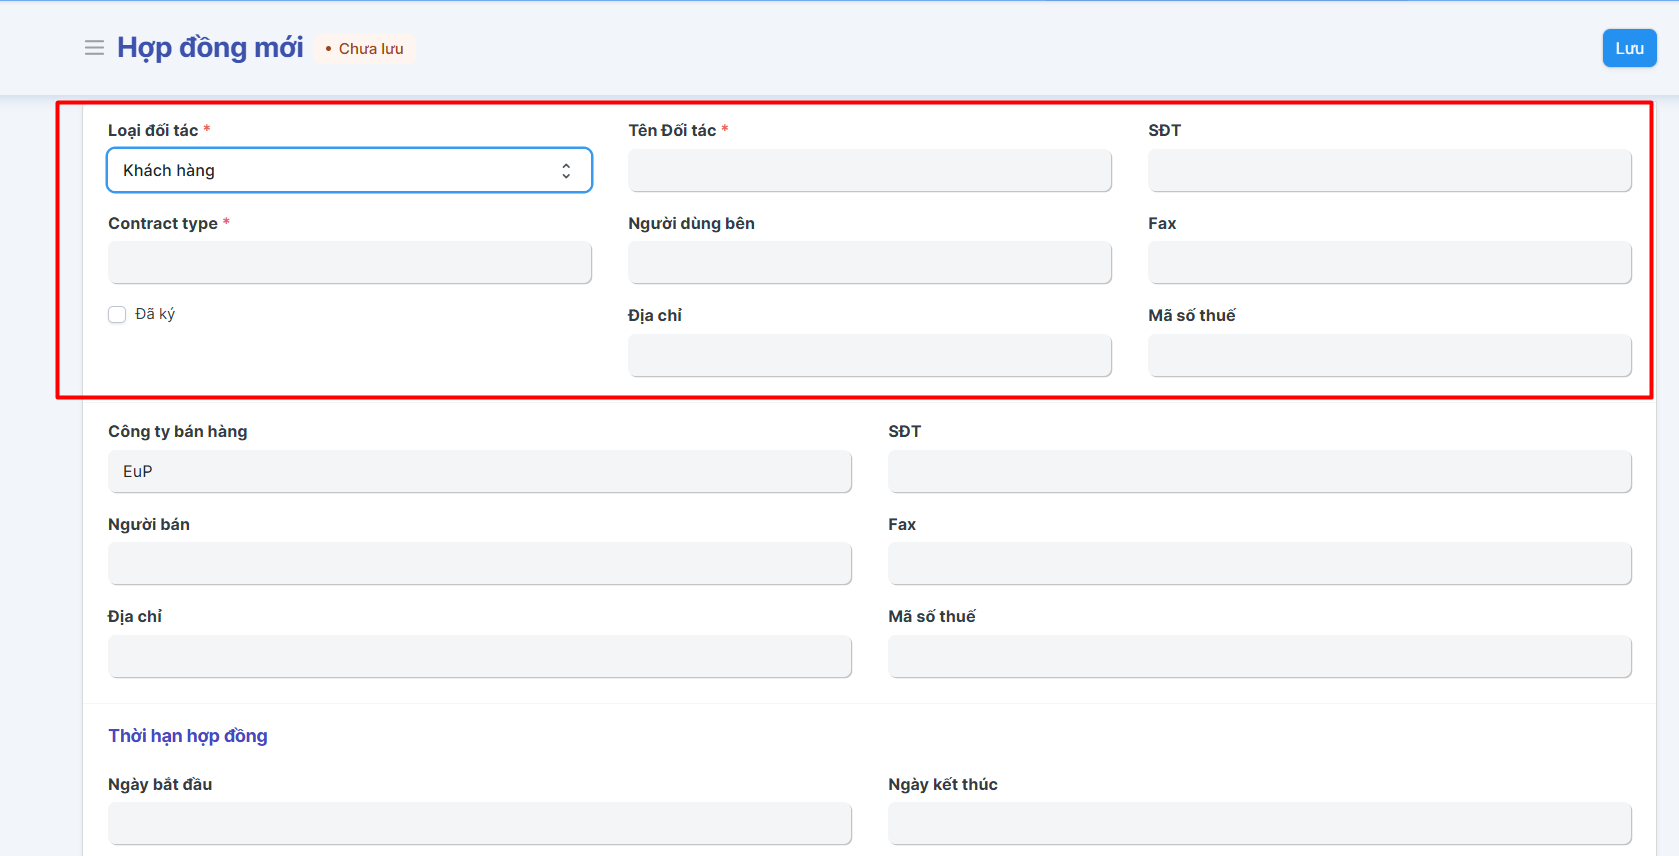Click the Fax field under partner SĐT
Screen dimensions: 1679x856
point(1389,263)
